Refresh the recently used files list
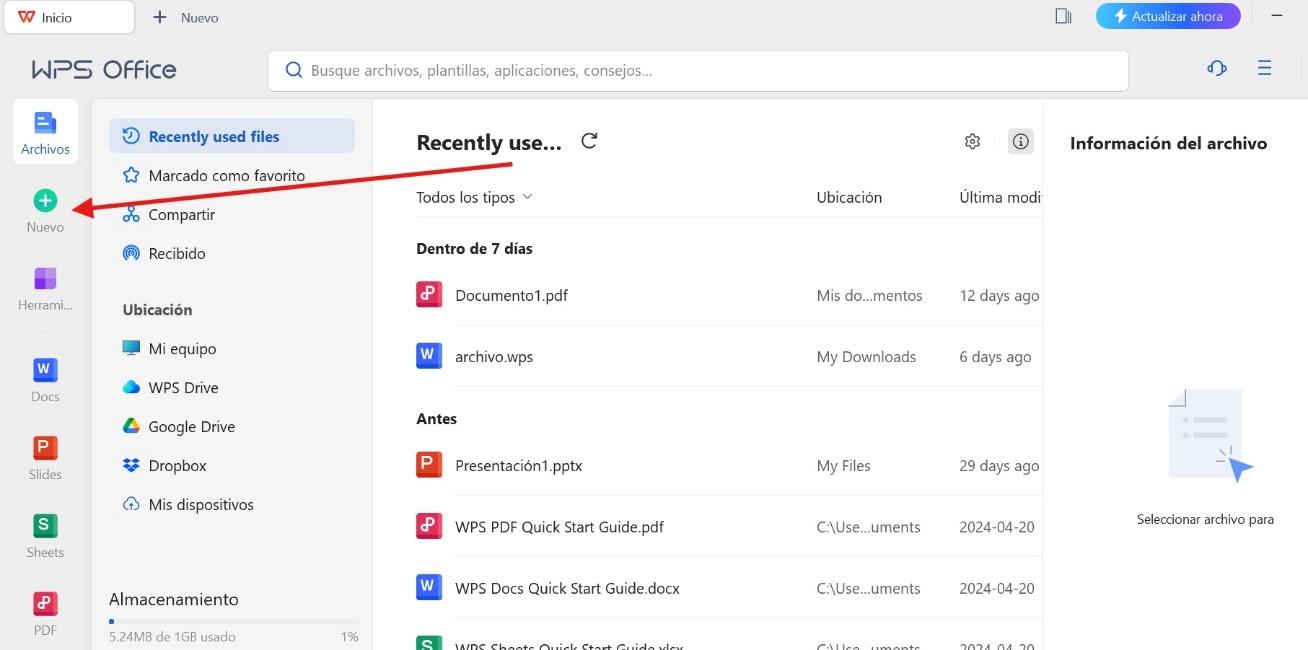This screenshot has width=1308, height=650. click(589, 141)
